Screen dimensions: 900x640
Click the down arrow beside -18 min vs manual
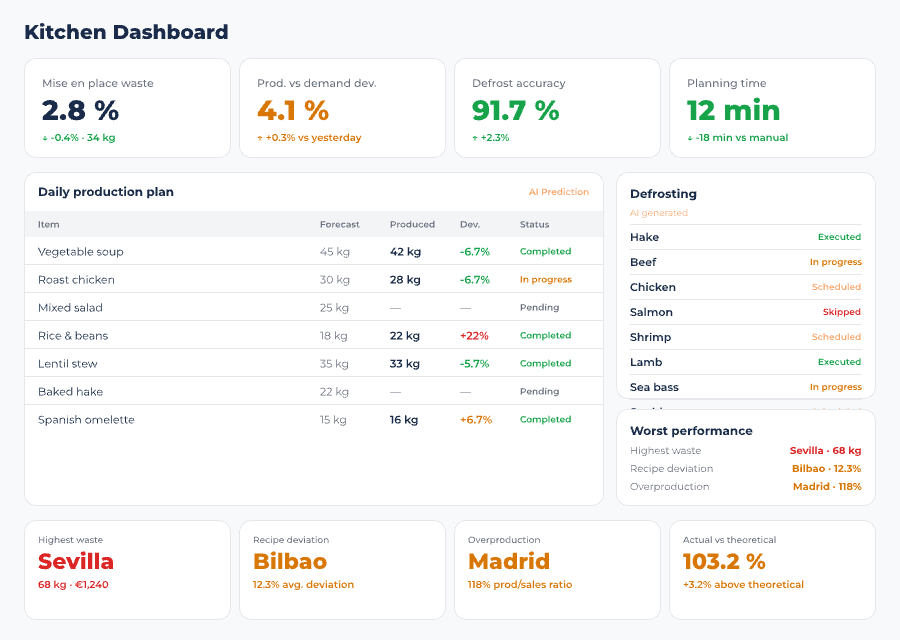tap(690, 138)
